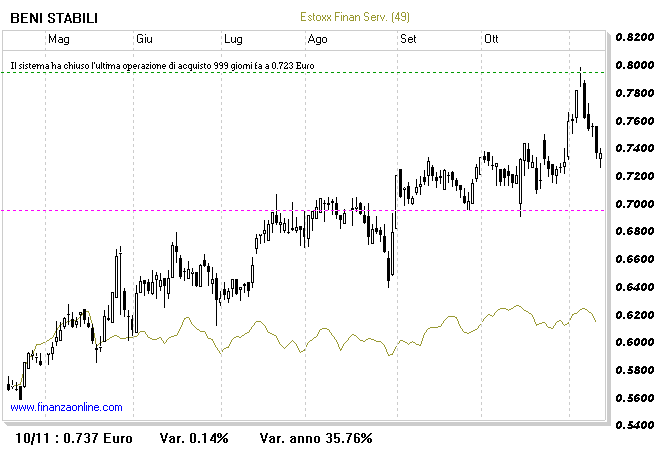Click the Mag month label

pyautogui.click(x=59, y=39)
